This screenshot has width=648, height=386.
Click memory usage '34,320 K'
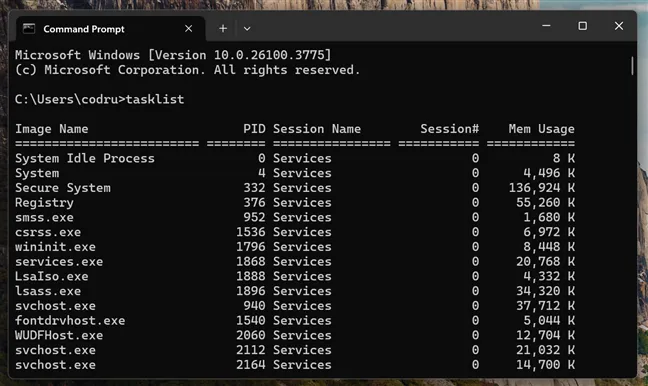(546, 291)
